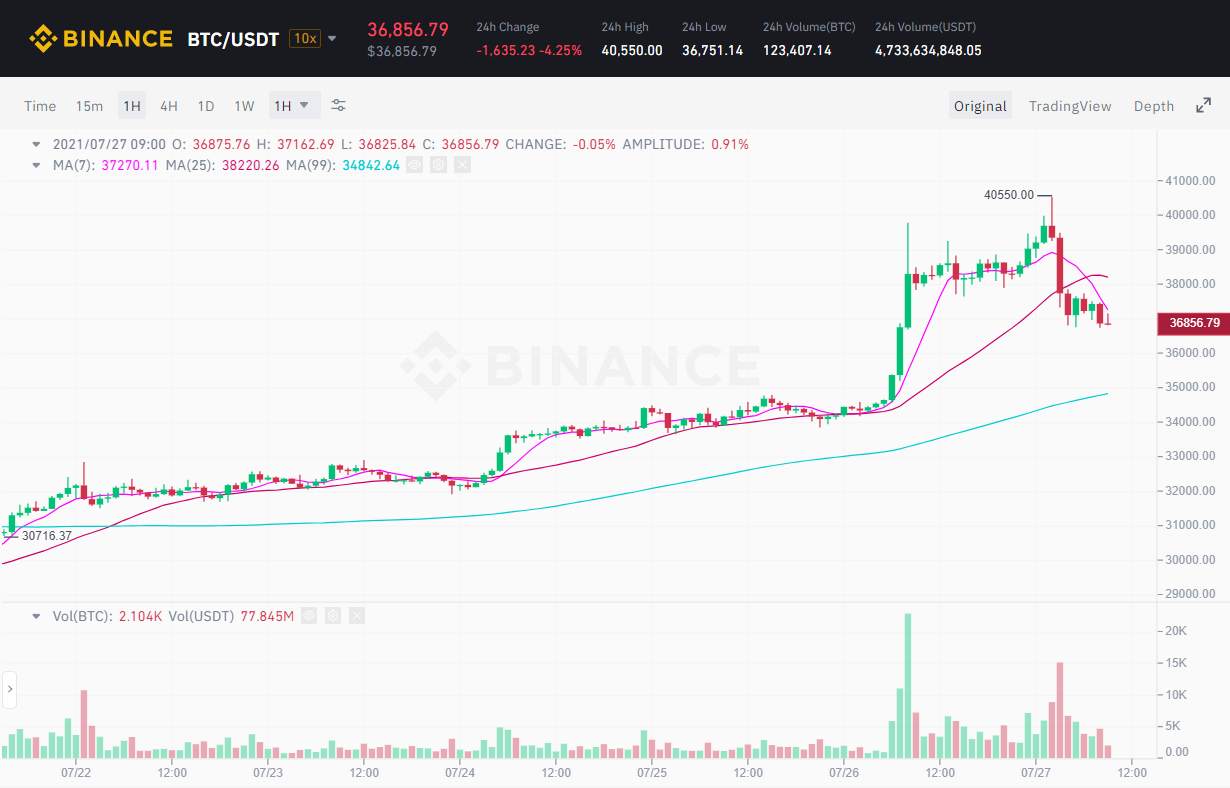Image resolution: width=1230 pixels, height=788 pixels.
Task: Click the MA(7) value 37270.11
Action: point(130,165)
